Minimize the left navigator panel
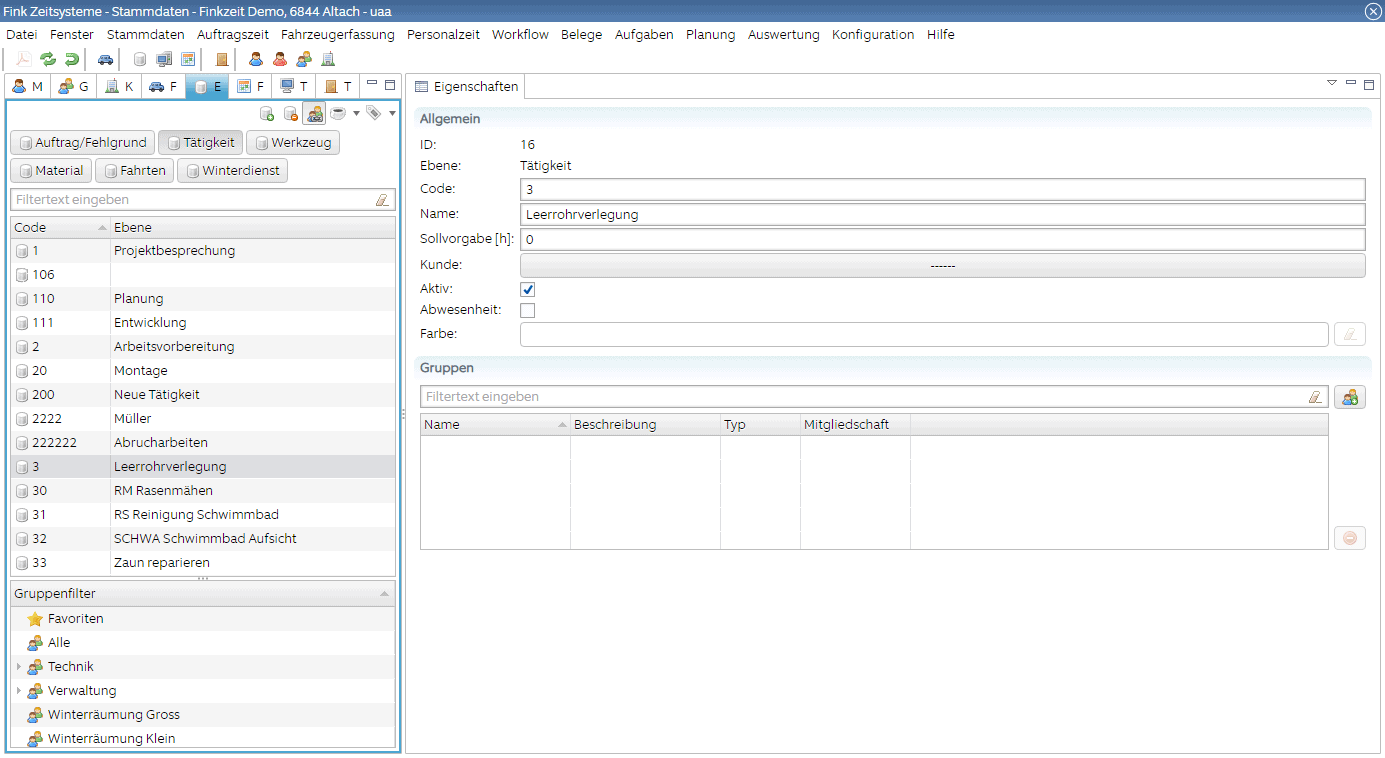This screenshot has height=758, width=1385. [373, 84]
